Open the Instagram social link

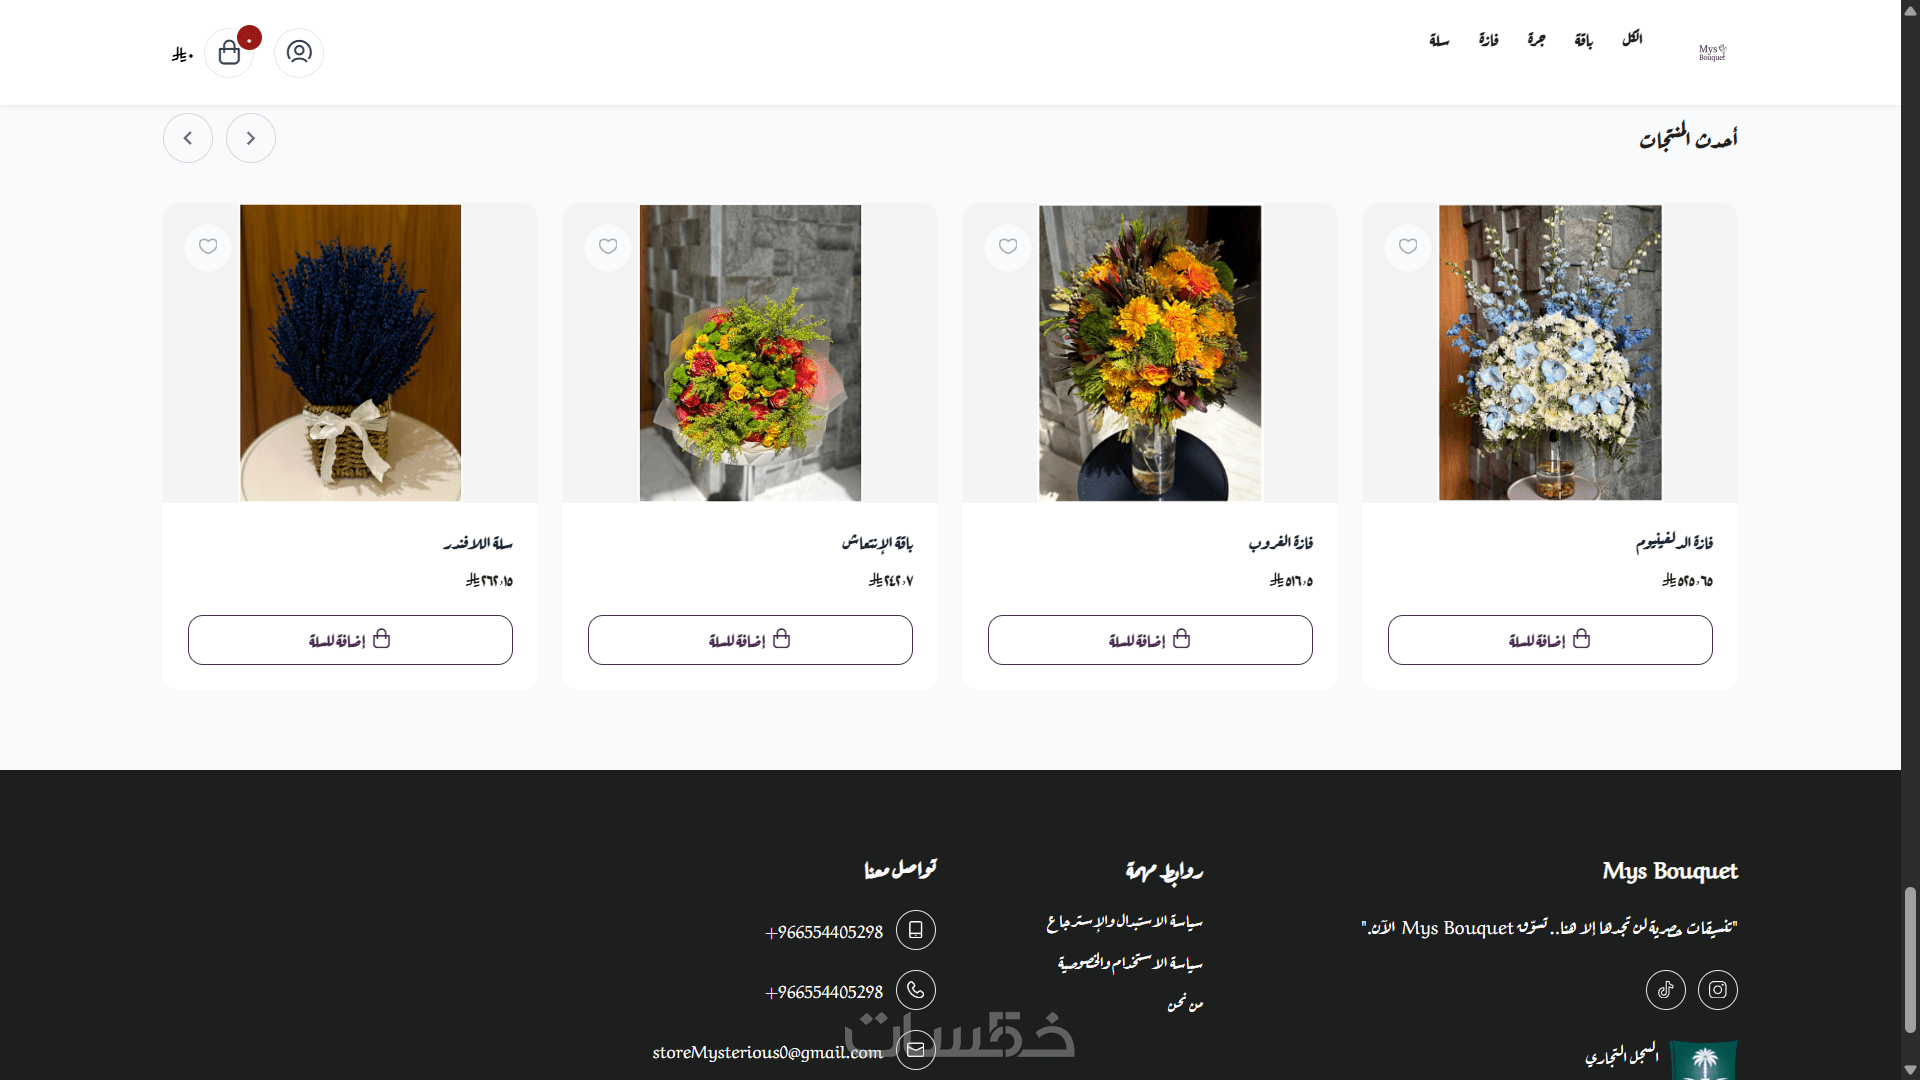[1717, 990]
